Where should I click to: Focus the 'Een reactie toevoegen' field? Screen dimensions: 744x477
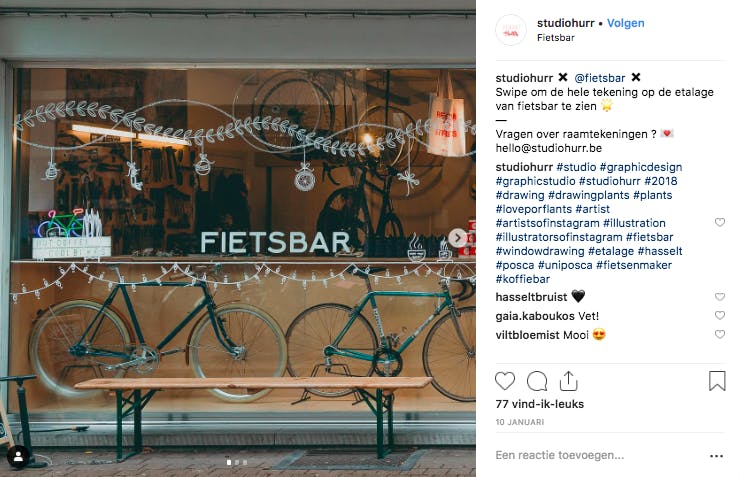point(560,455)
